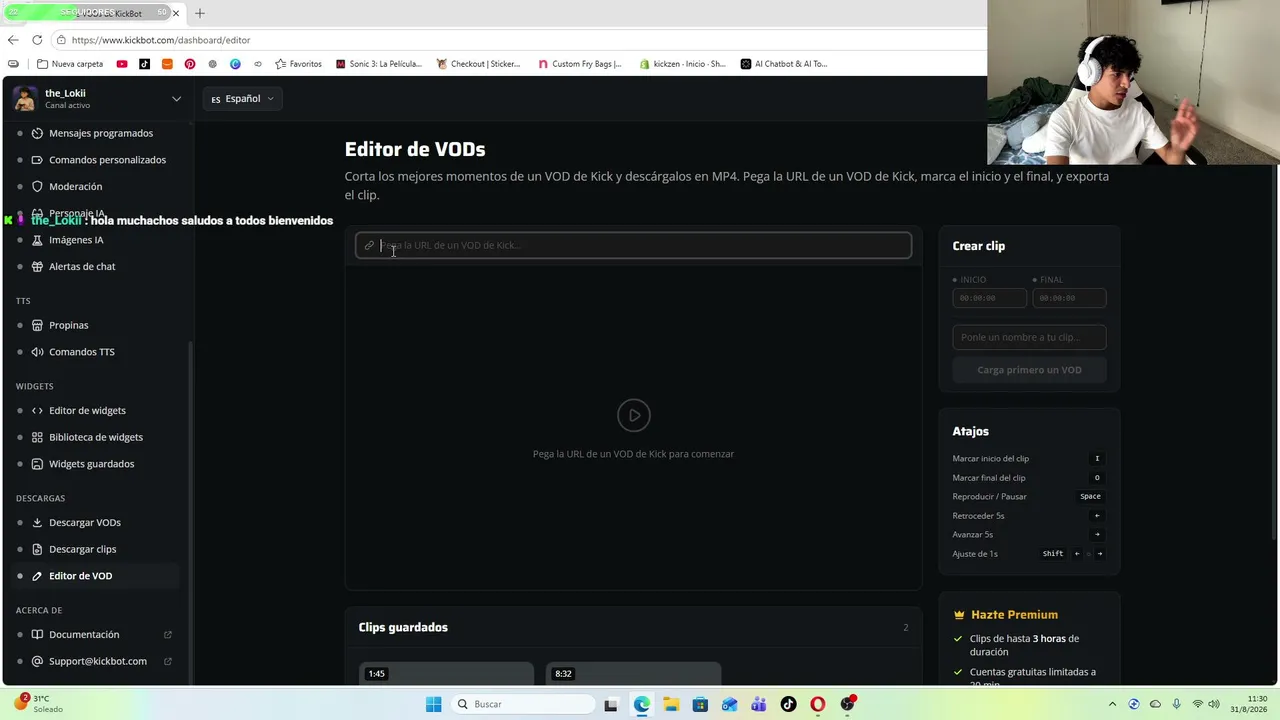Click the taskbar Buscar search box
The width and height of the screenshot is (1280, 720).
[x=522, y=704]
